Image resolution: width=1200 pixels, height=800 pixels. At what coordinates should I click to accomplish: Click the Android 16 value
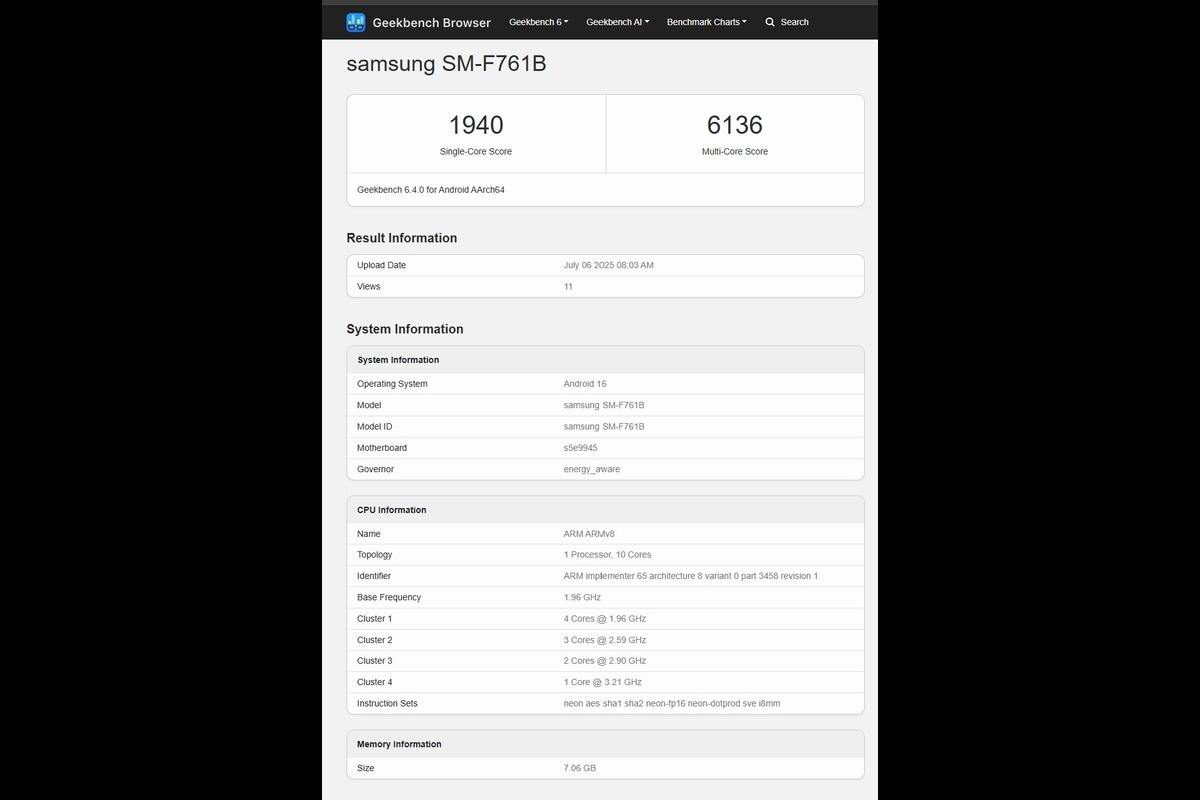[x=585, y=384]
